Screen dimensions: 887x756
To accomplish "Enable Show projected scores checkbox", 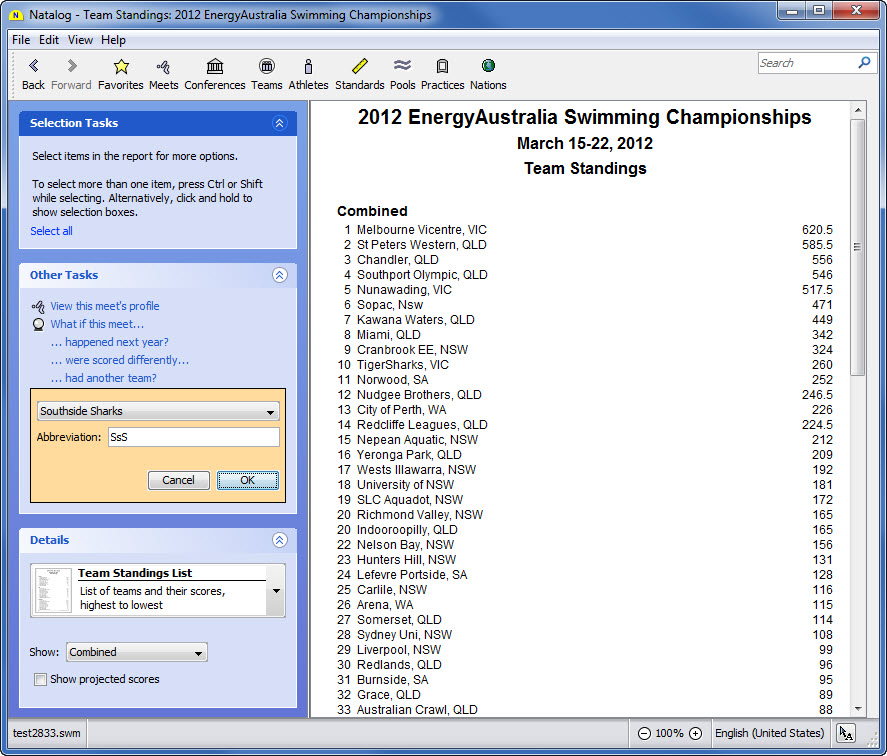I will 41,680.
